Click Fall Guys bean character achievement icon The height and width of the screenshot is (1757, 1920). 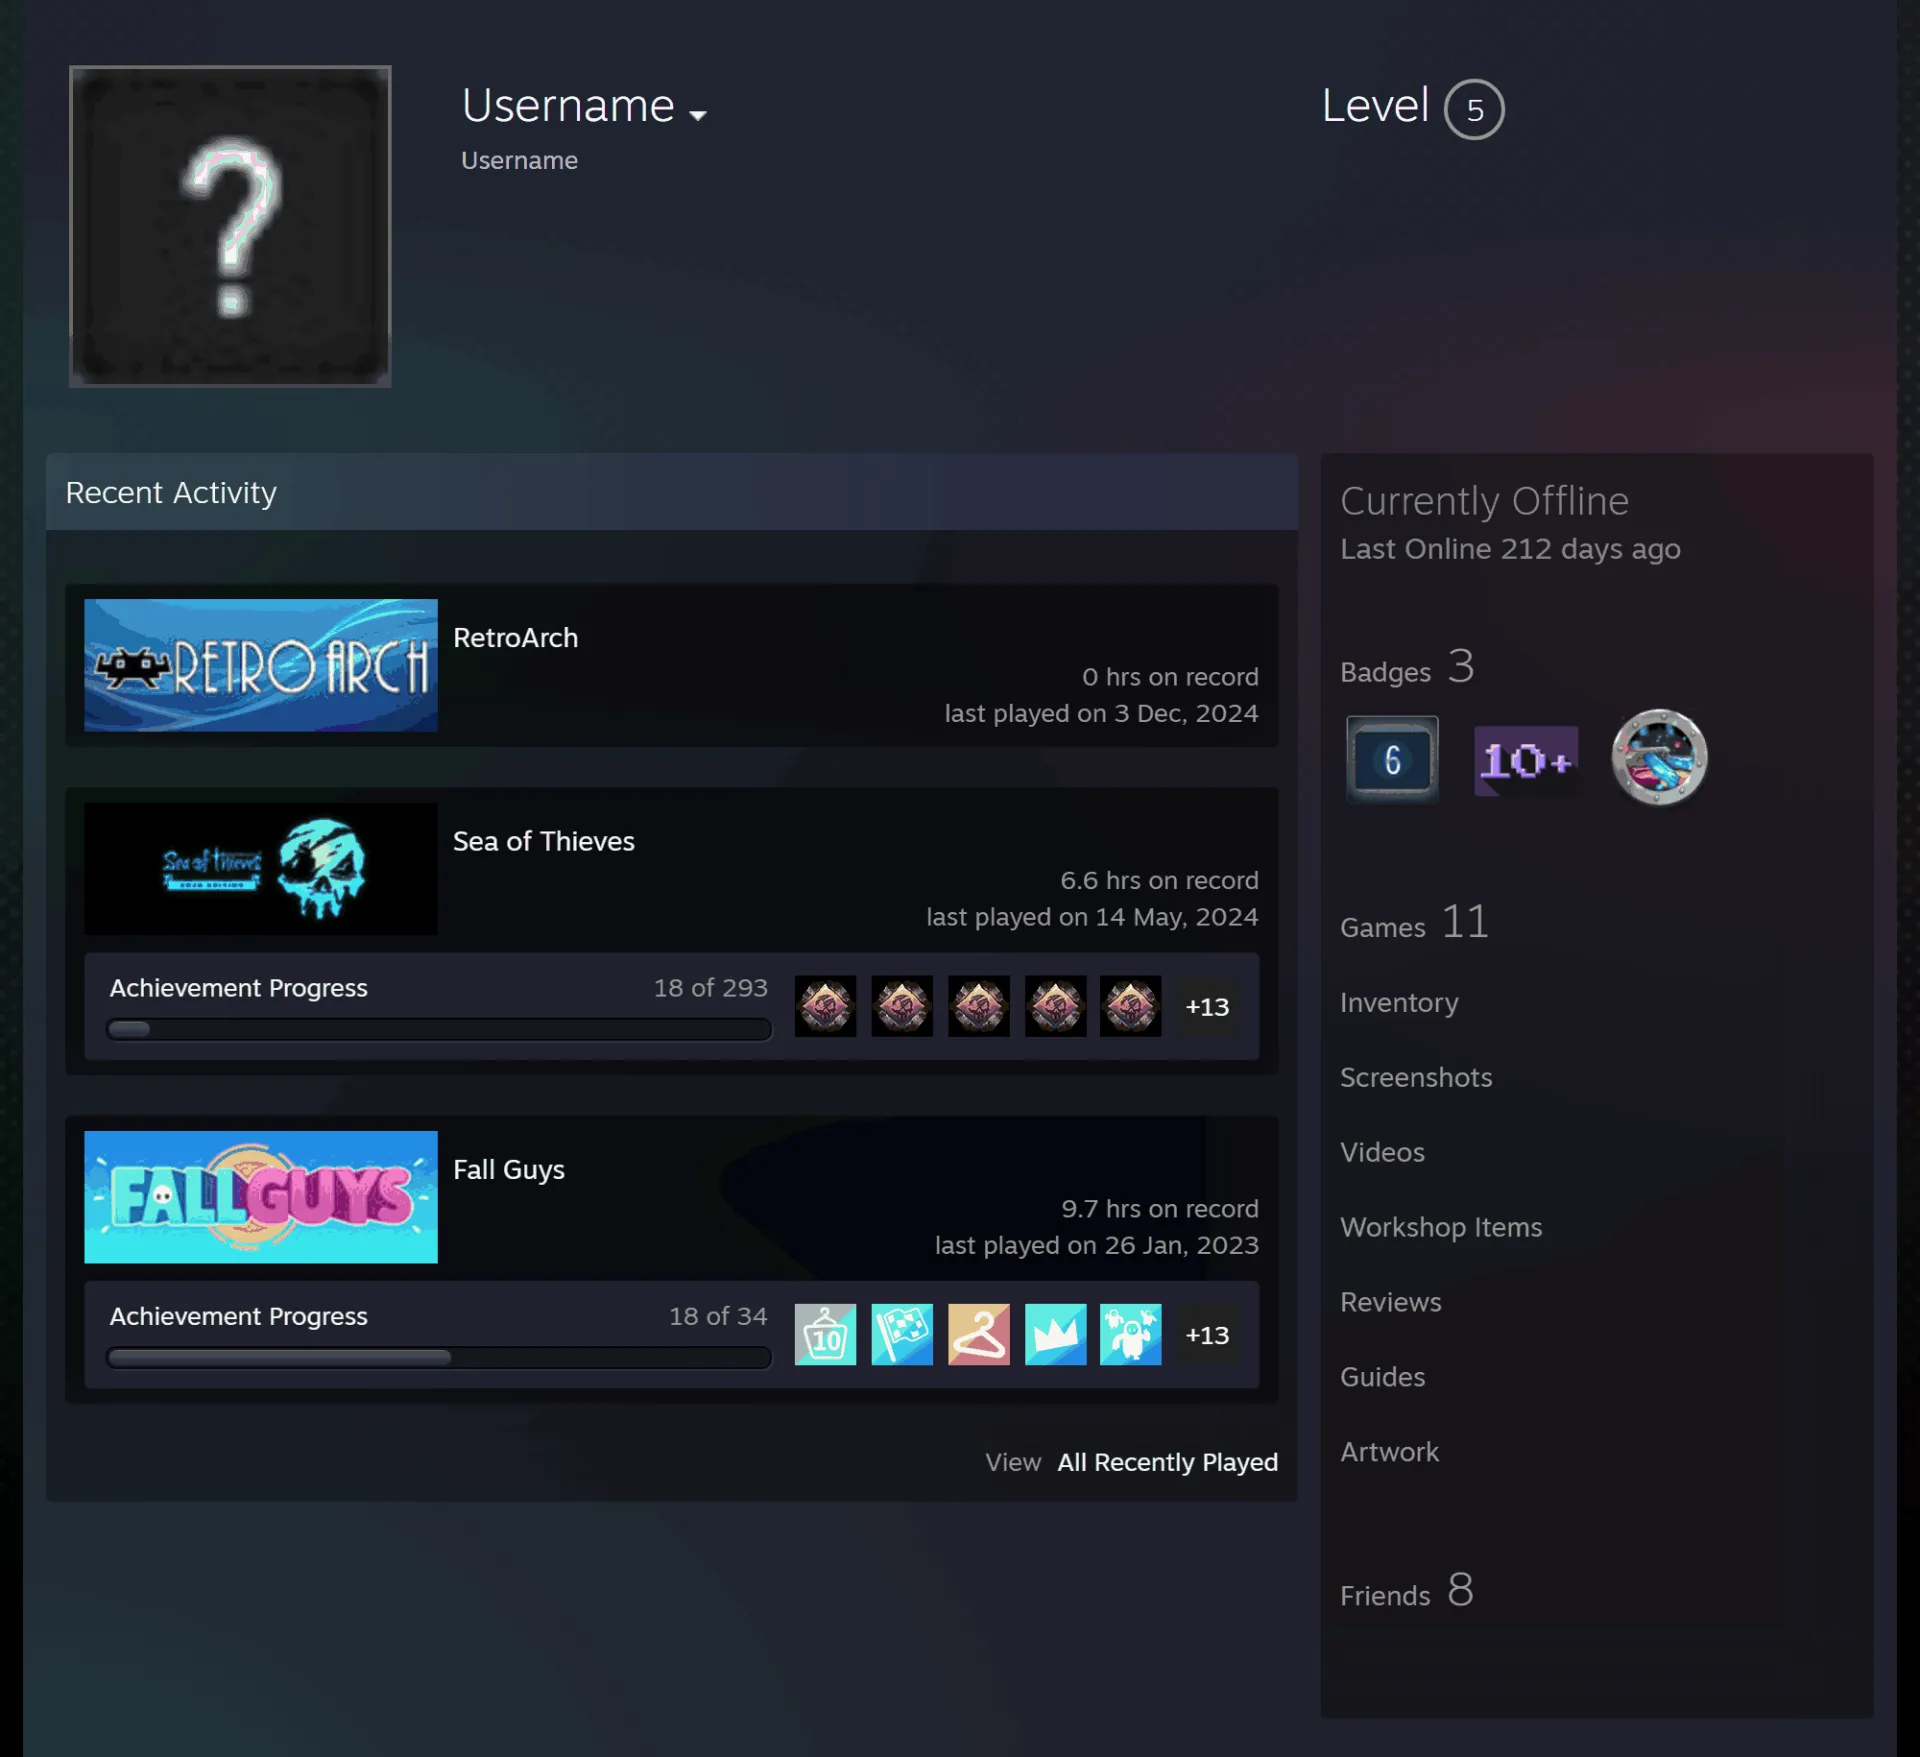click(1131, 1334)
